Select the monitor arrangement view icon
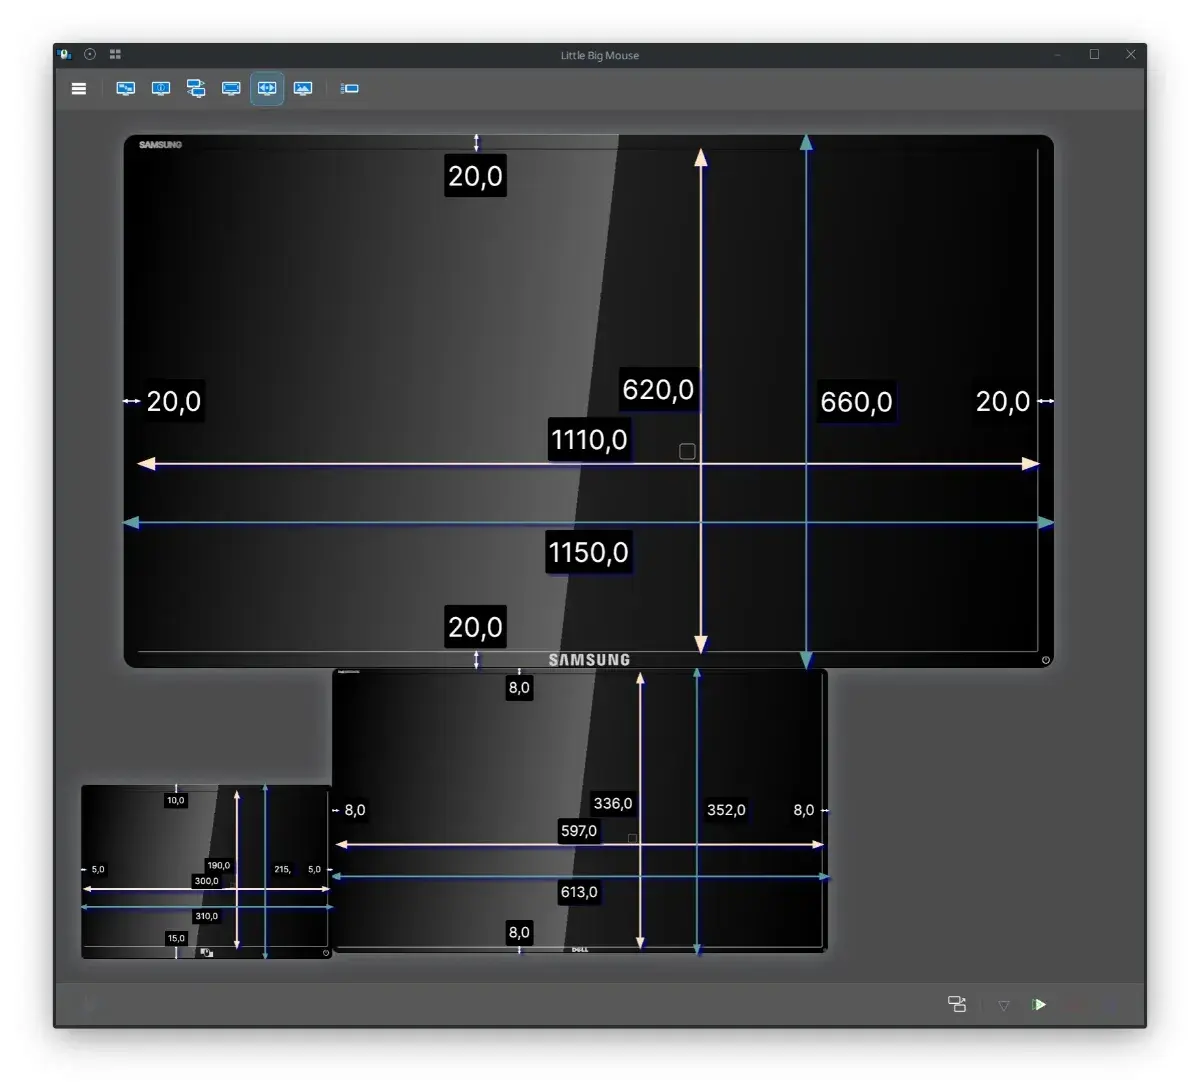This screenshot has width=1200, height=1092. [196, 89]
